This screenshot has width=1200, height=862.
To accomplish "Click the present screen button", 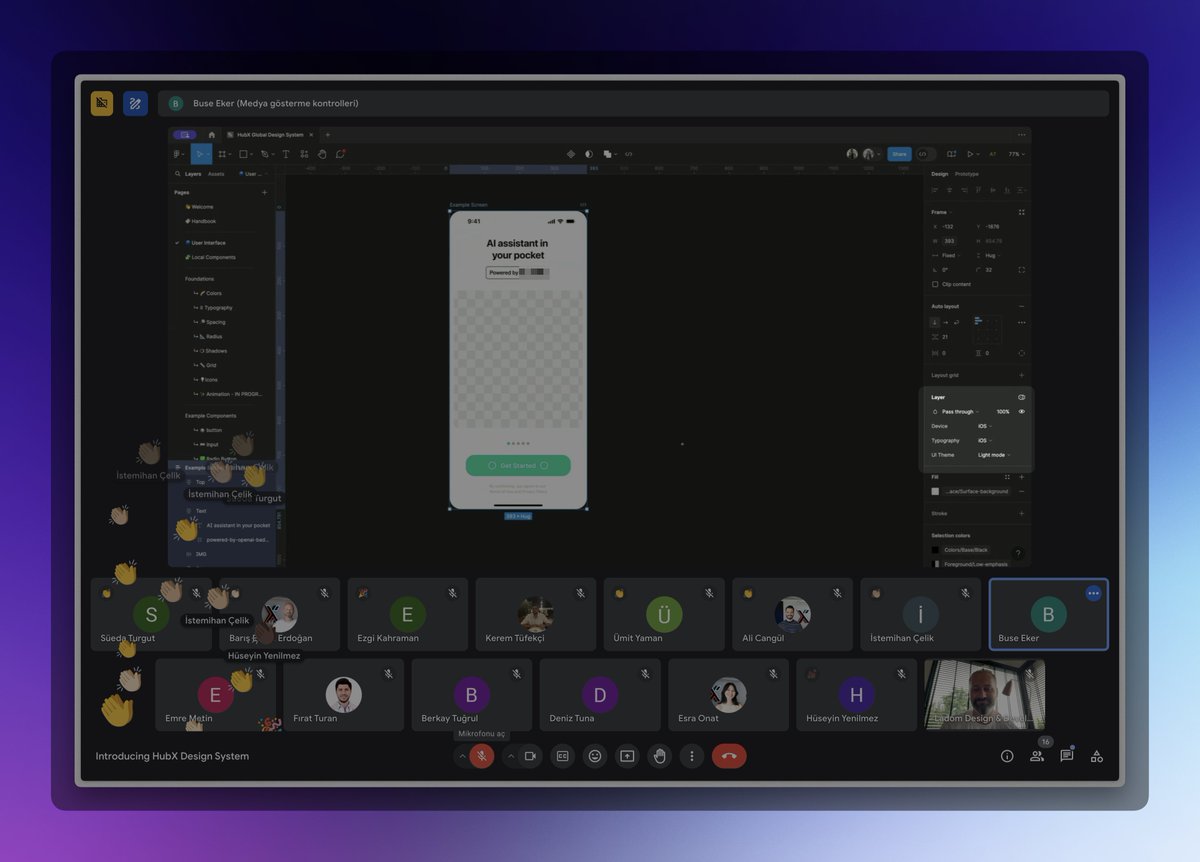I will pos(627,756).
